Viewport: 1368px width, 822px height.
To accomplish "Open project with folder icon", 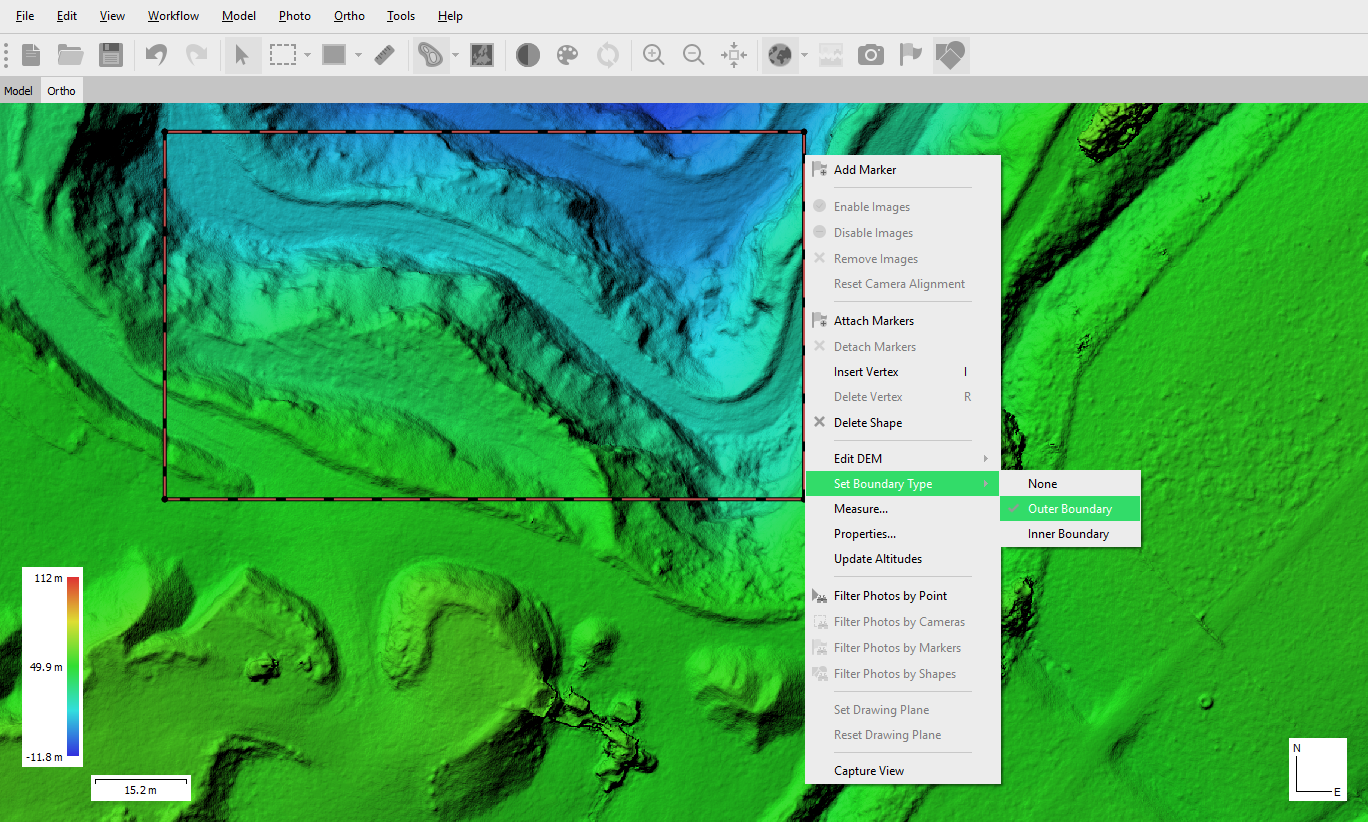I will point(71,55).
